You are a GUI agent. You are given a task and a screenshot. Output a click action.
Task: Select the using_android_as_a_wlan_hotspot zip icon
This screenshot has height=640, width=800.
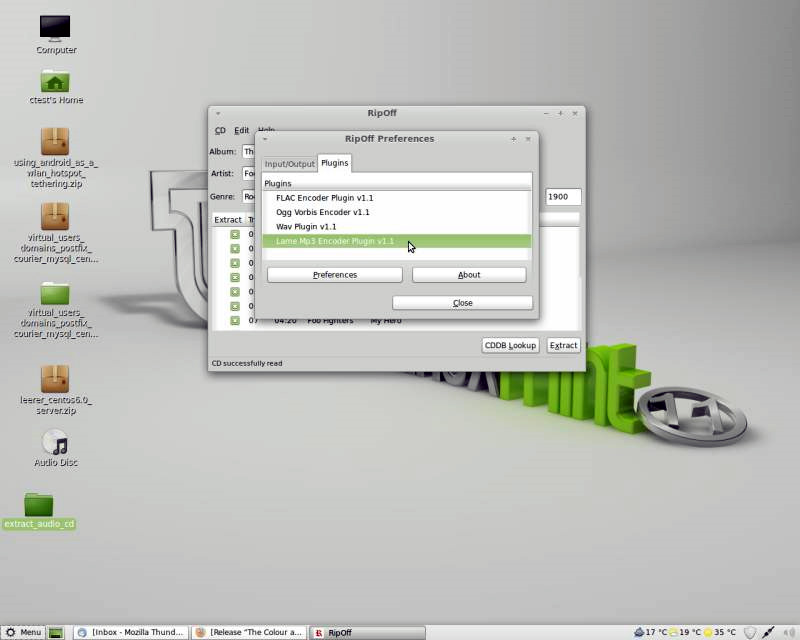[x=55, y=141]
